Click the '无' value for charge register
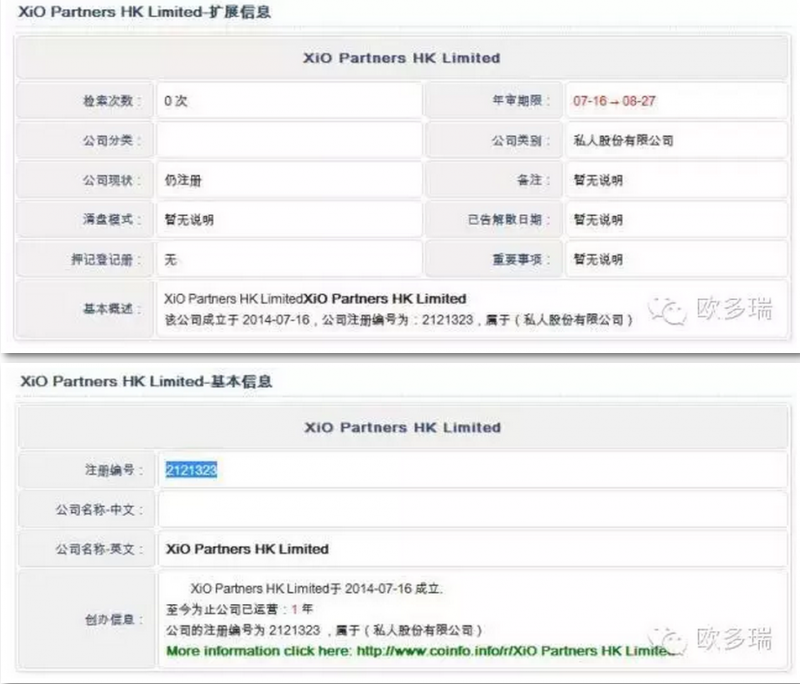This screenshot has width=800, height=684. (x=170, y=260)
